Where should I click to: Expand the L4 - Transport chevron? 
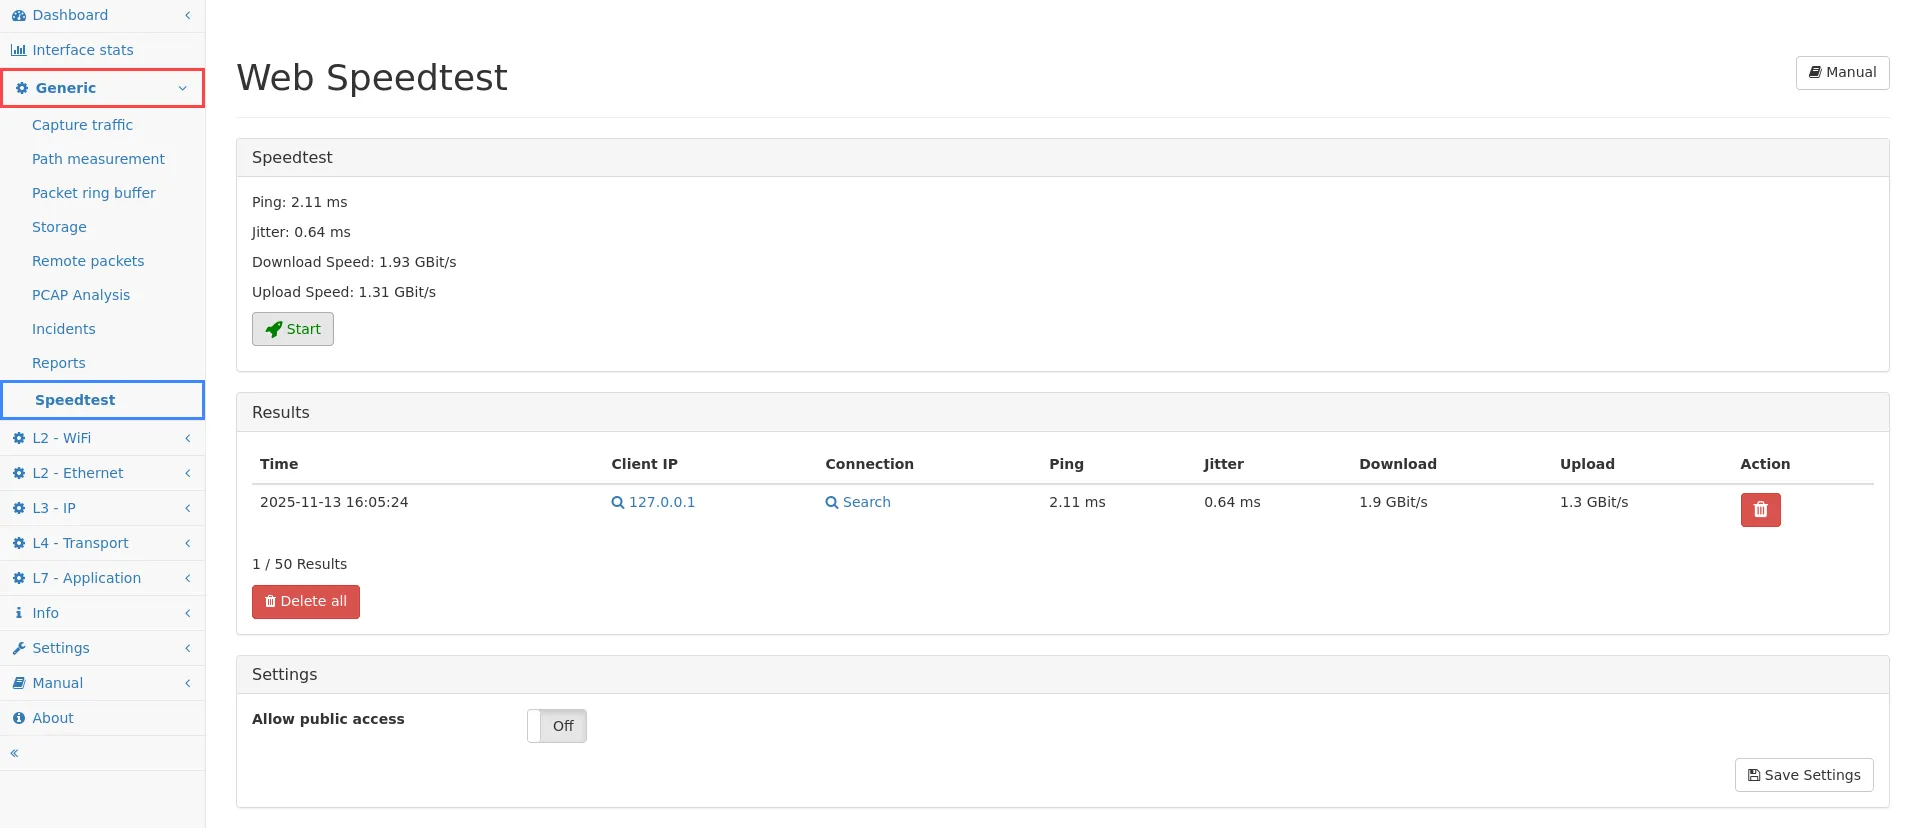coord(187,543)
